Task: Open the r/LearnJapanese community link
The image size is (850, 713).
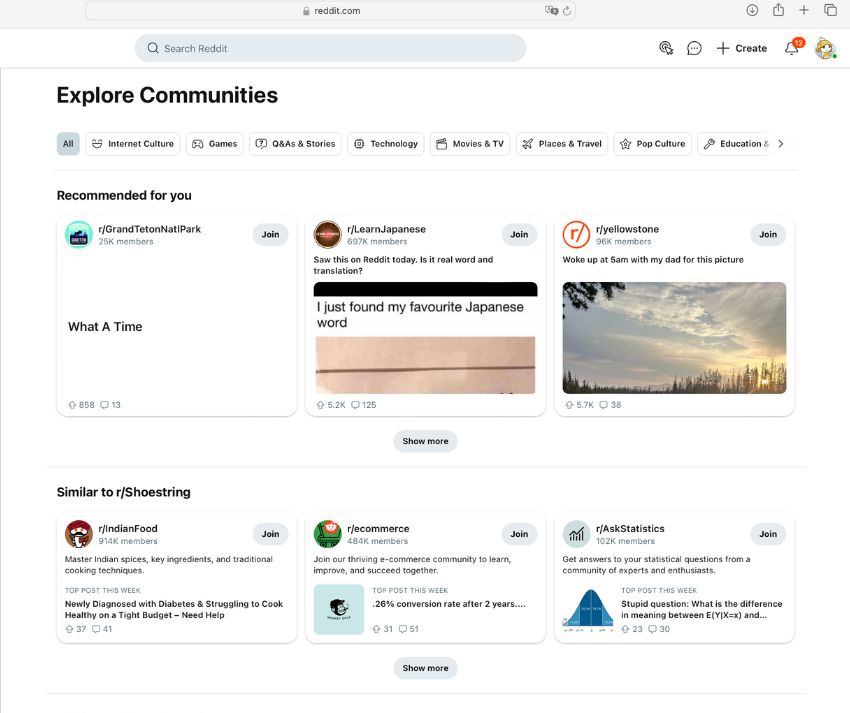Action: [387, 229]
